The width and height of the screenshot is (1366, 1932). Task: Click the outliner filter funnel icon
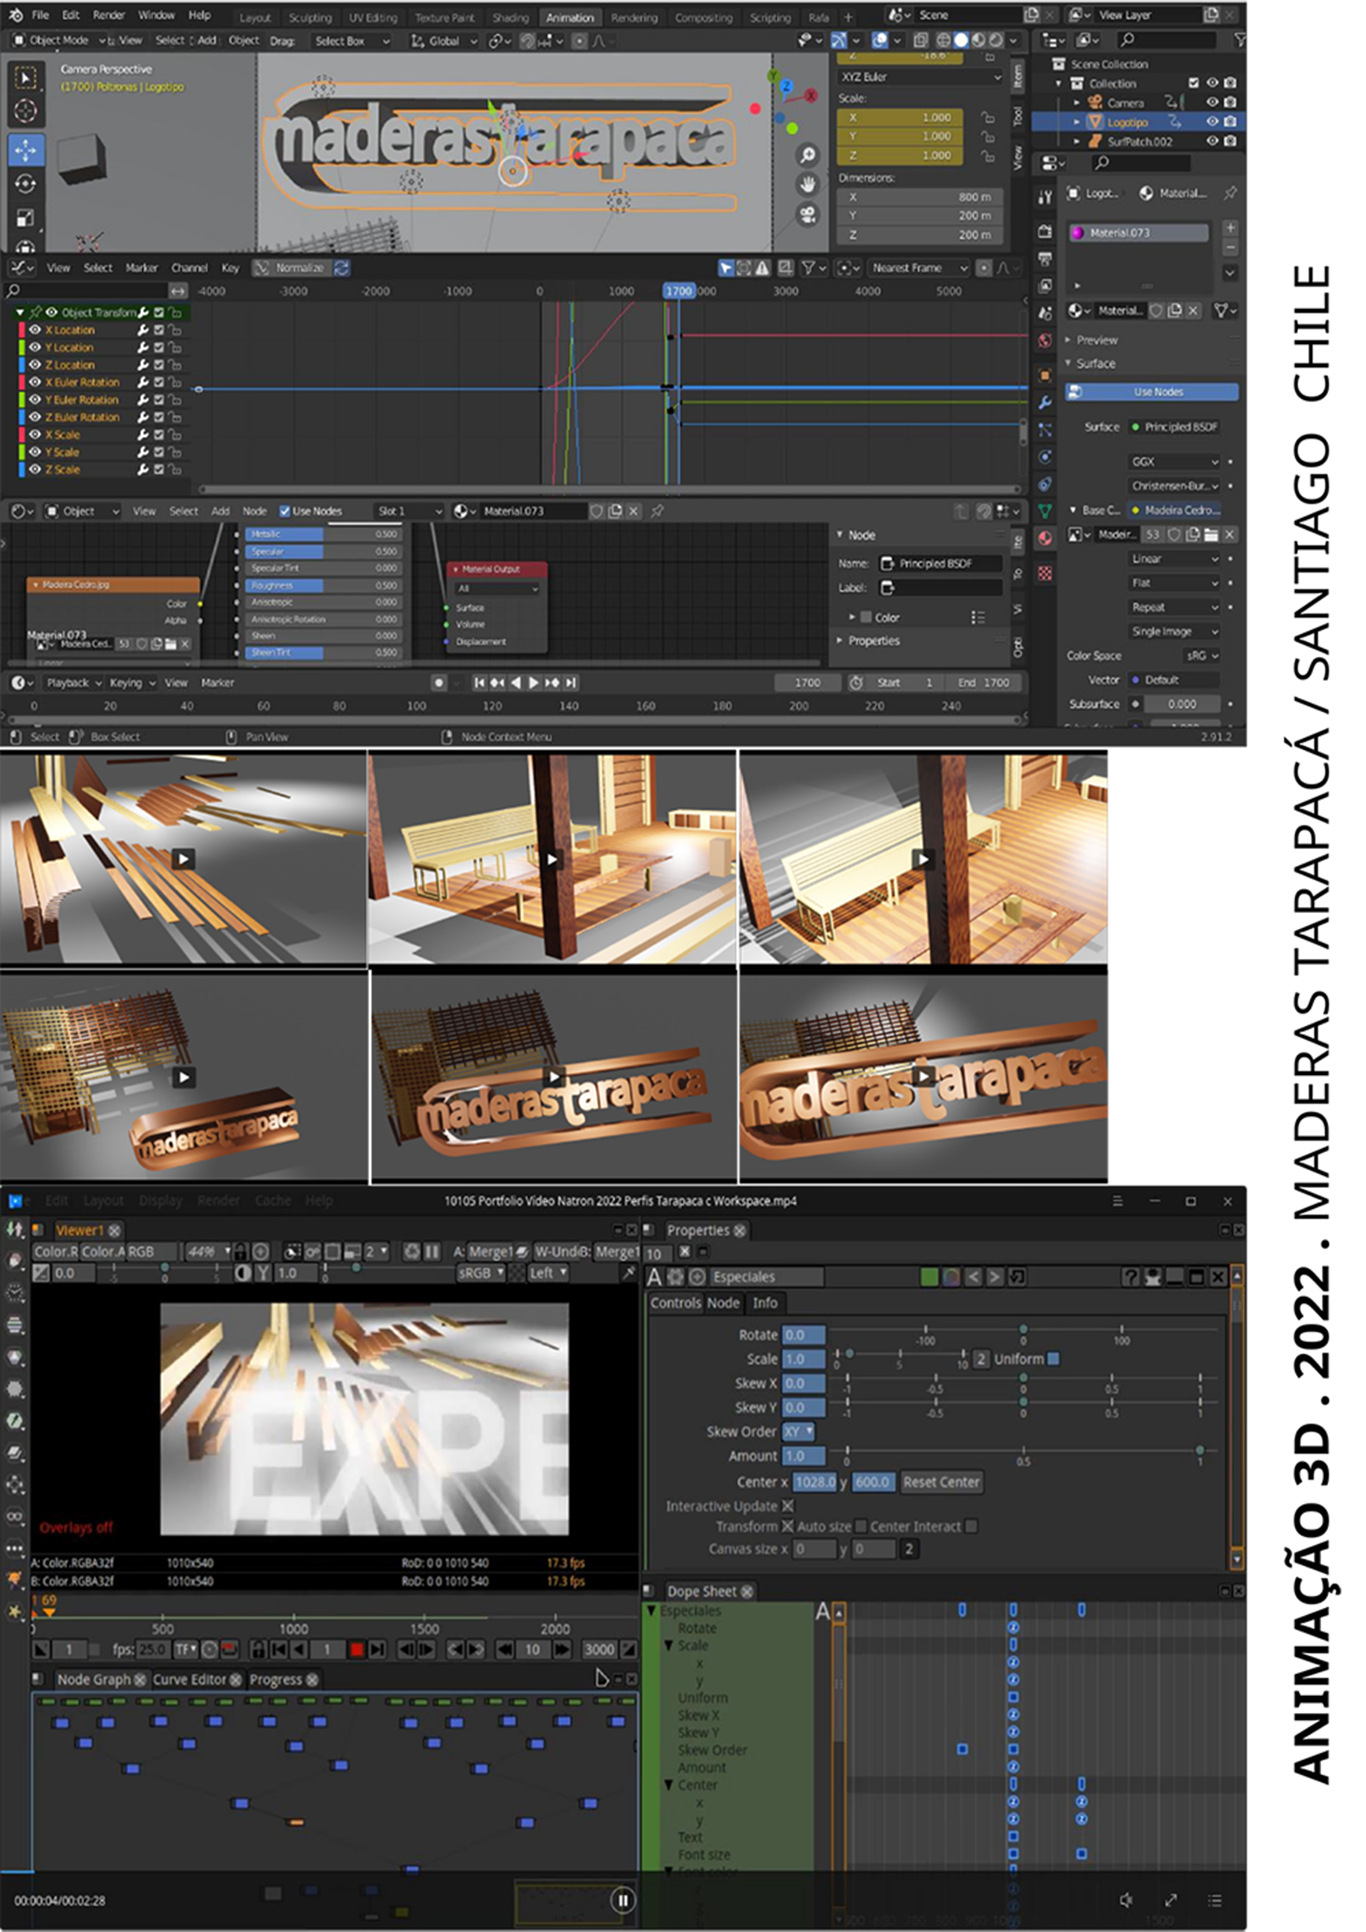click(x=1240, y=40)
